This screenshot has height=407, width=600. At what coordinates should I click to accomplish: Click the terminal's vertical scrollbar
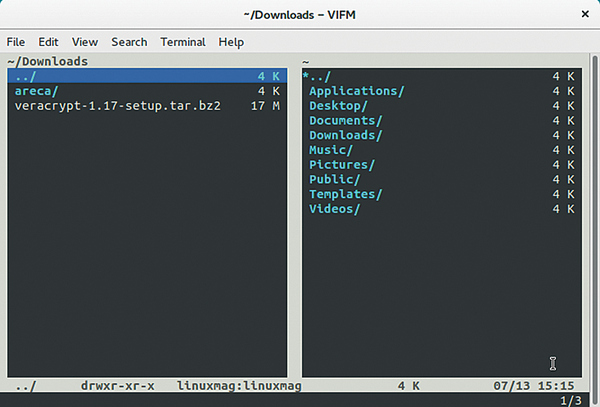point(595,230)
